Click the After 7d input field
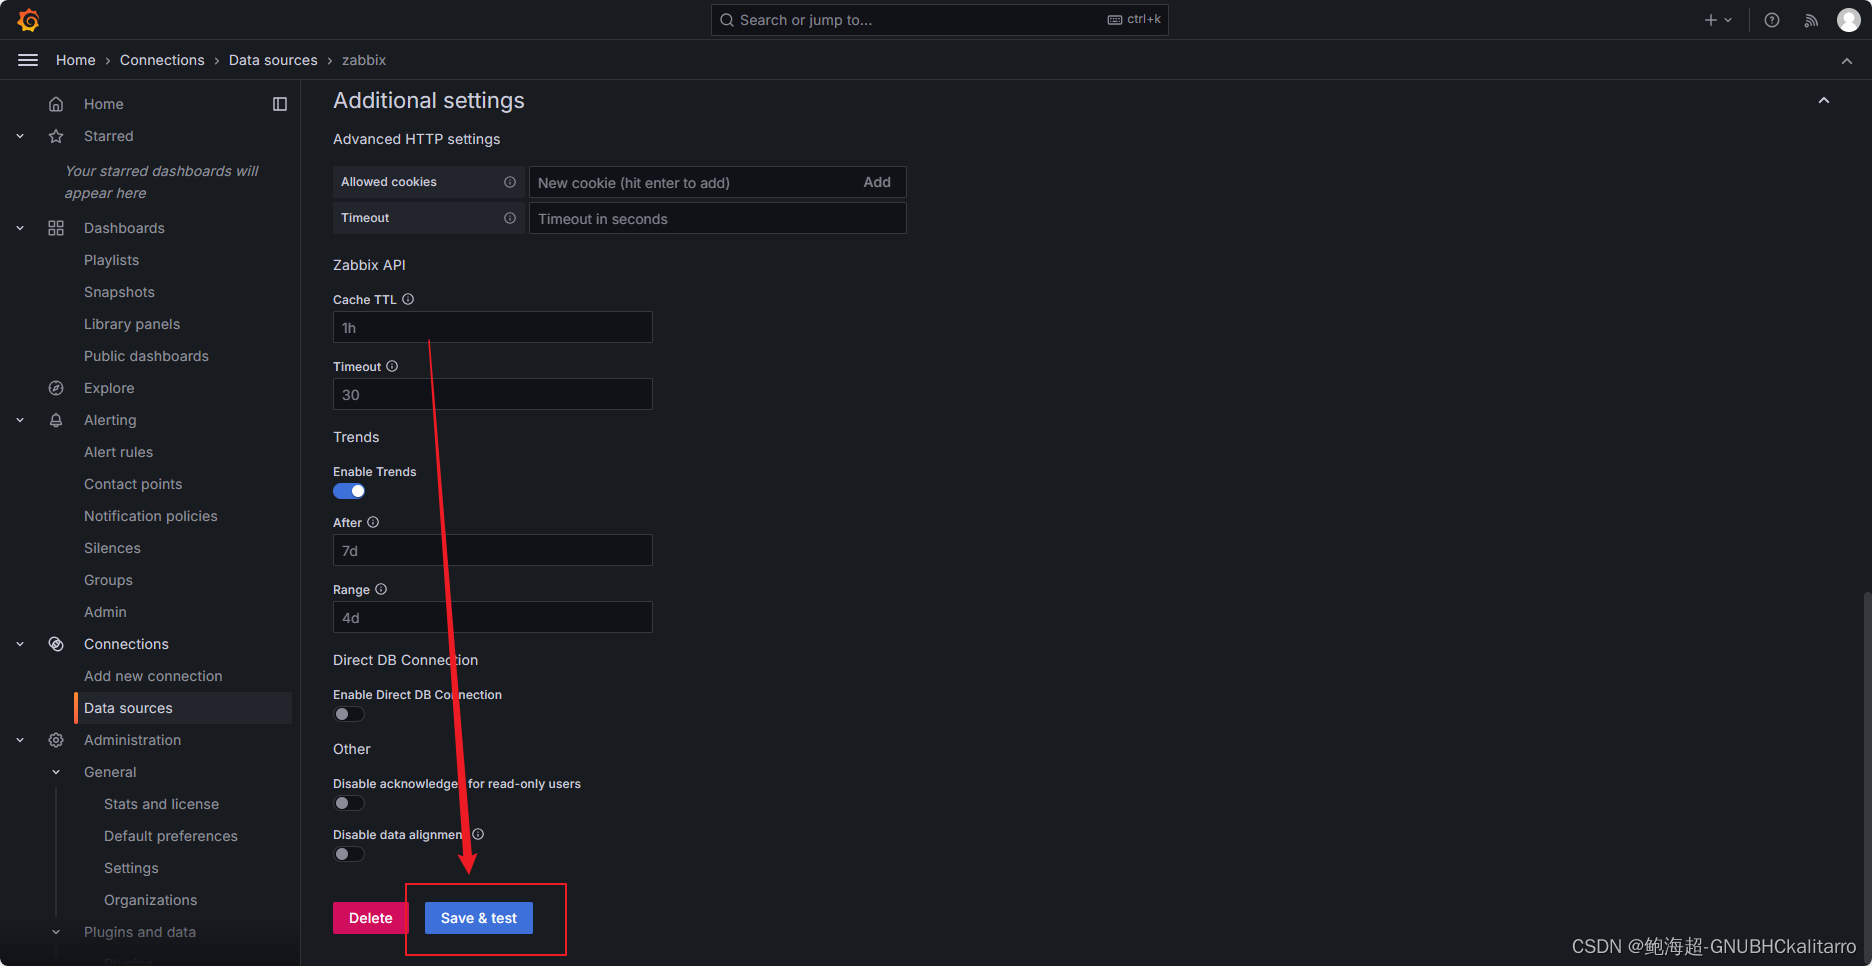The height and width of the screenshot is (966, 1872). [492, 550]
